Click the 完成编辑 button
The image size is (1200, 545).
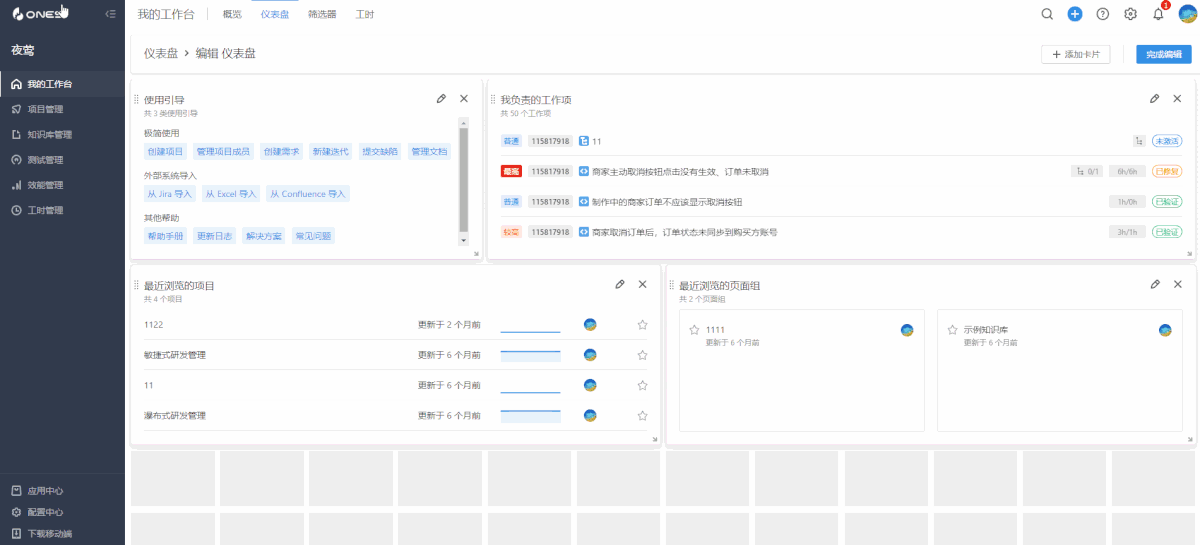point(1163,54)
